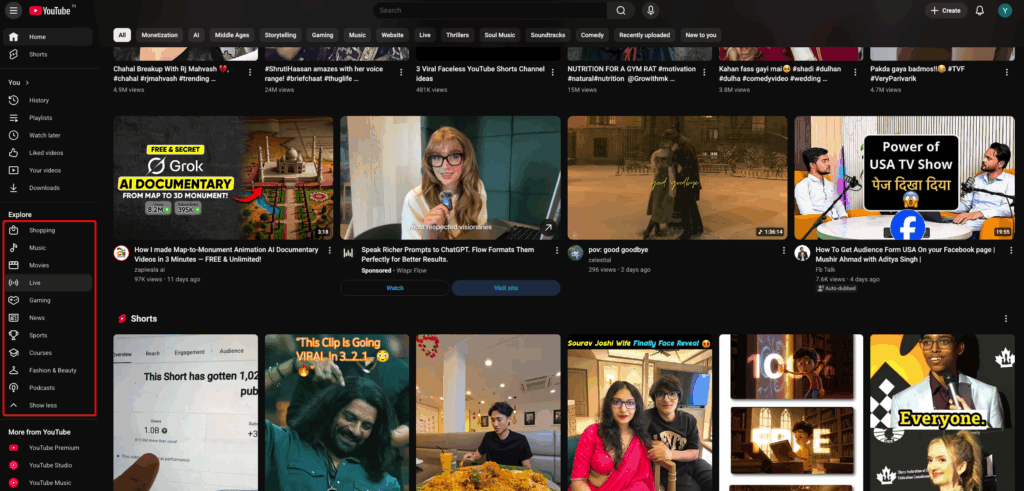The image size is (1024, 491).
Task: Start voice search with the microphone
Action: coord(650,10)
